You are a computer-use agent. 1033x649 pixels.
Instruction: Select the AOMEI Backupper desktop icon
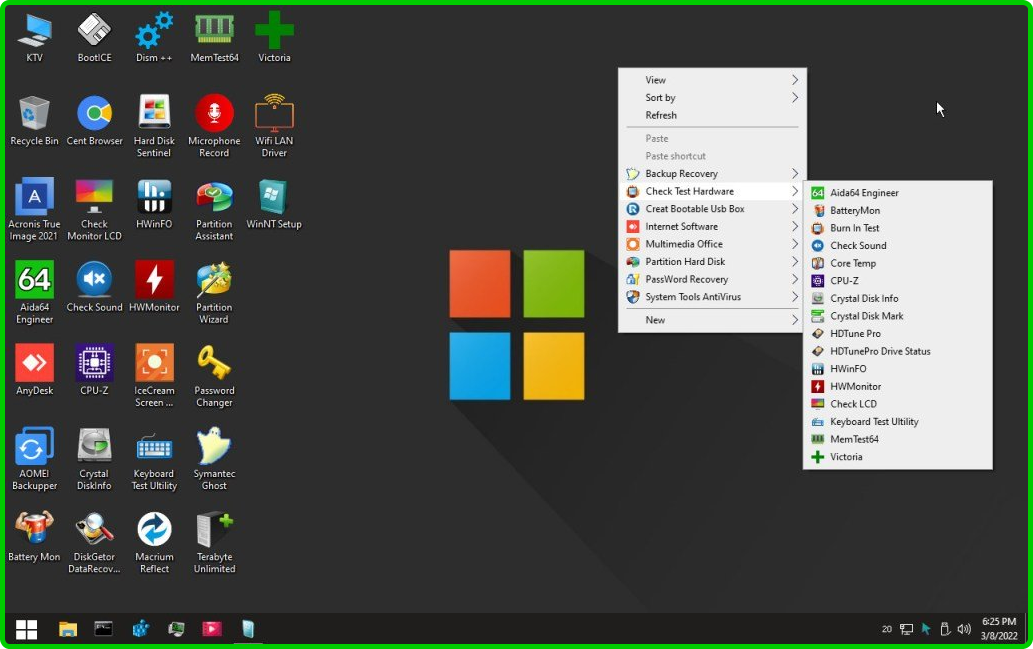tap(34, 459)
